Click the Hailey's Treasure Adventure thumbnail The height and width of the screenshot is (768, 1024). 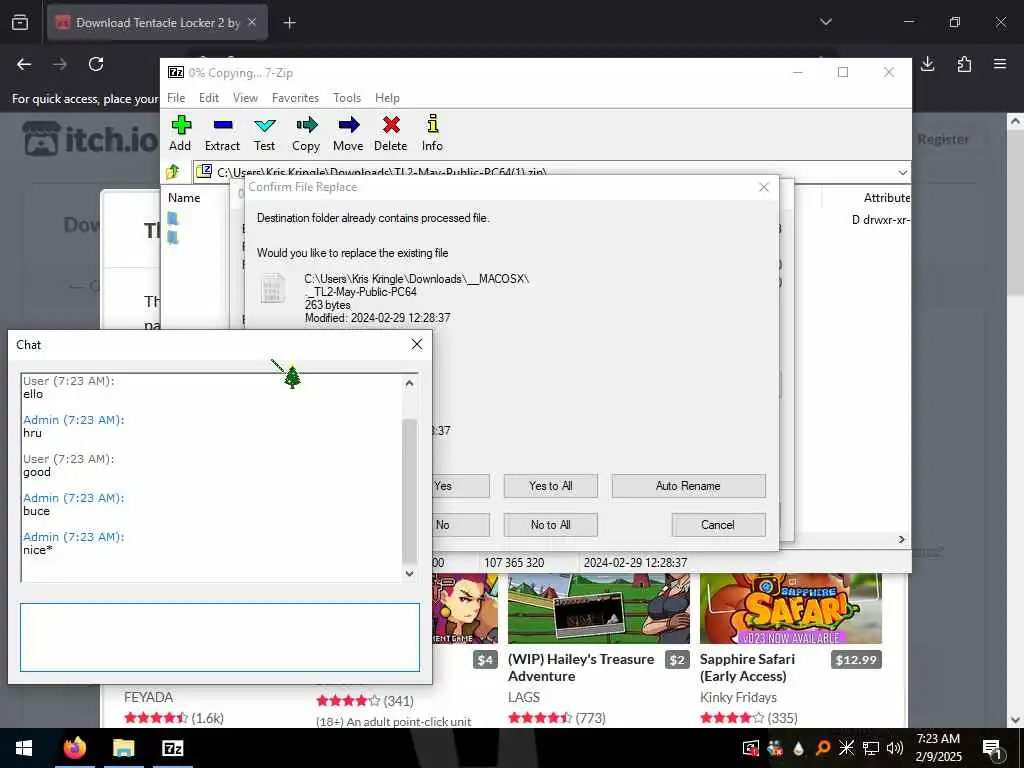(599, 608)
